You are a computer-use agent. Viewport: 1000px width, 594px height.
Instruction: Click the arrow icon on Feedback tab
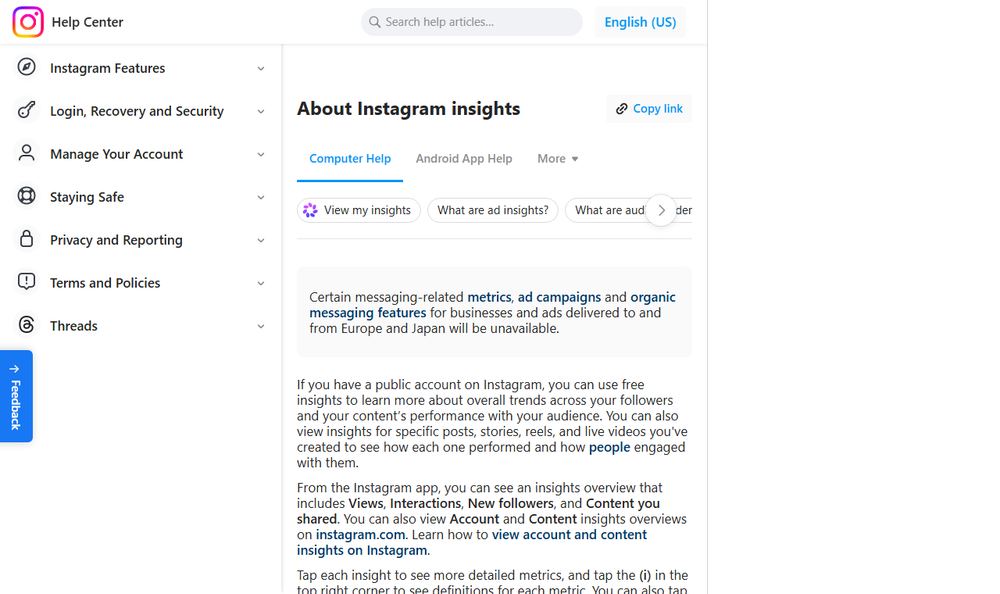(x=15, y=369)
